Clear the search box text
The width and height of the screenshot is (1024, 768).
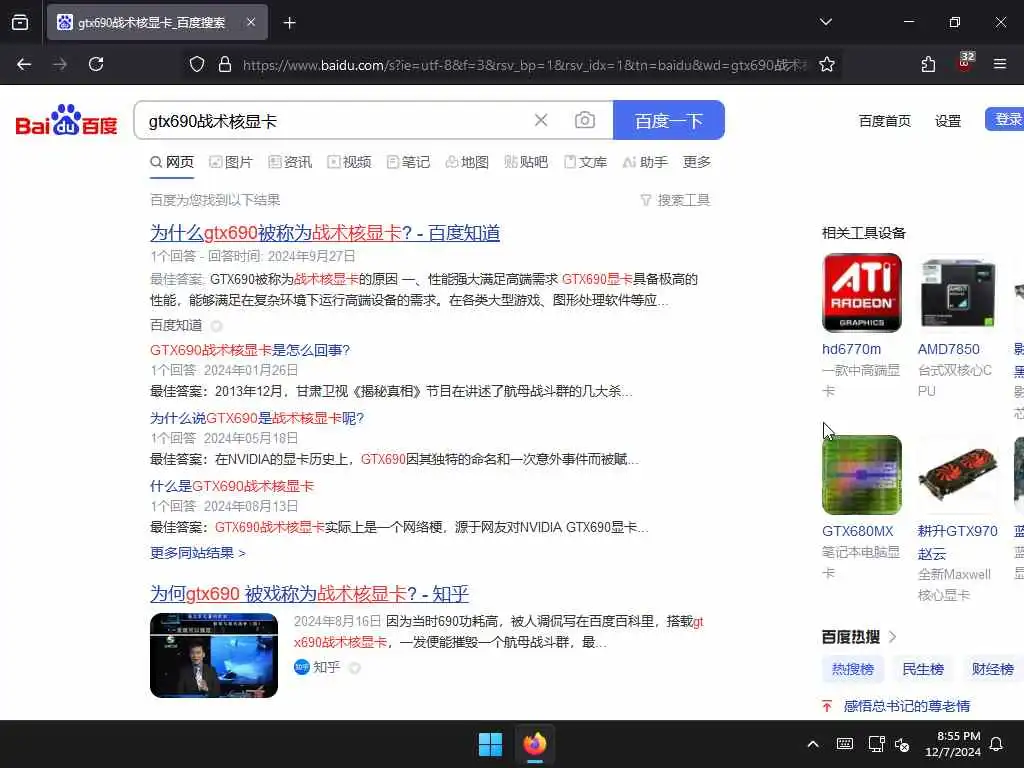pos(541,120)
